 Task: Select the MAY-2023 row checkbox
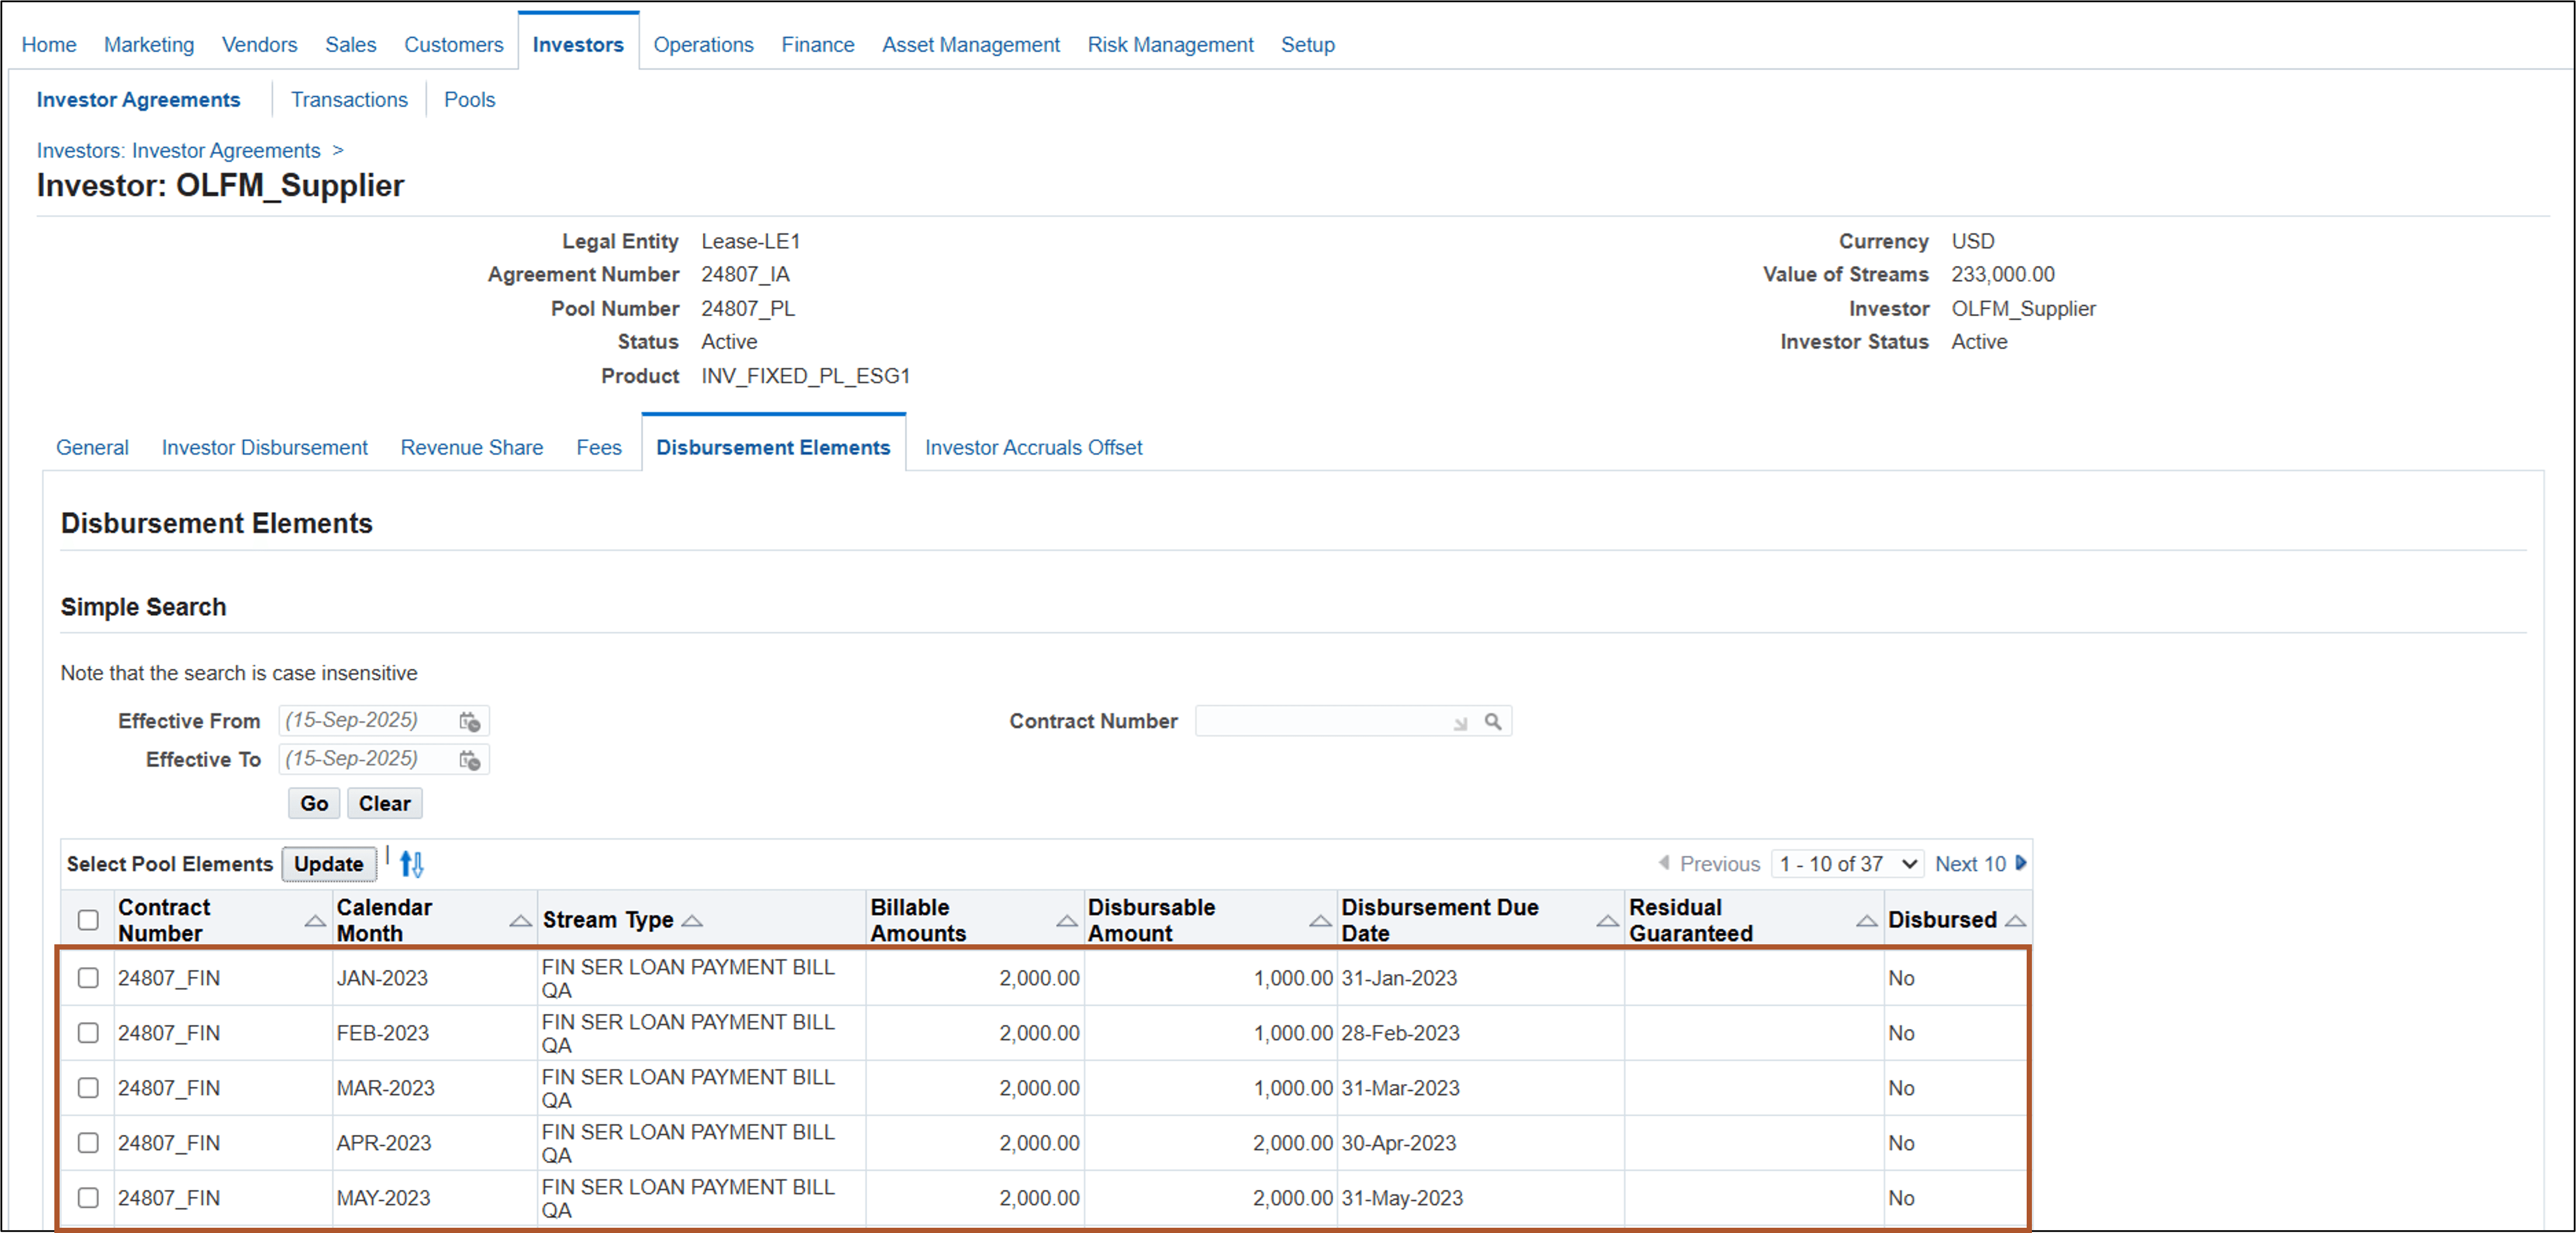87,1198
